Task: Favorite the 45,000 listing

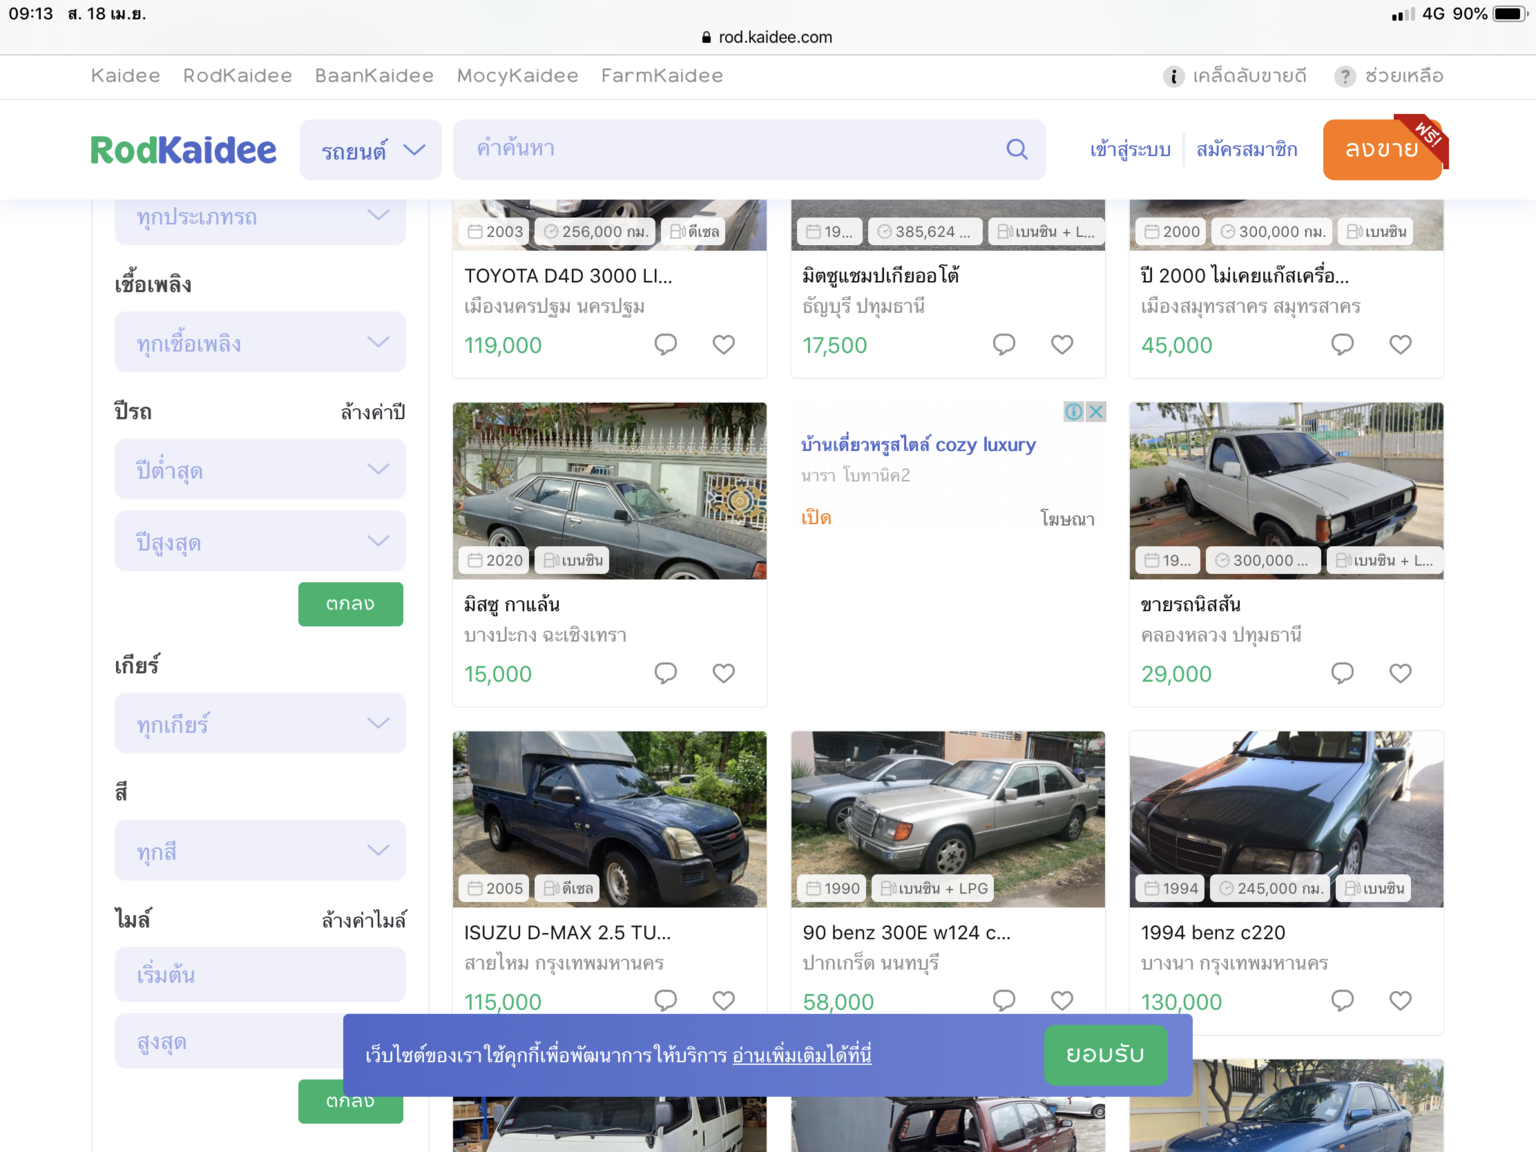Action: tap(1400, 344)
